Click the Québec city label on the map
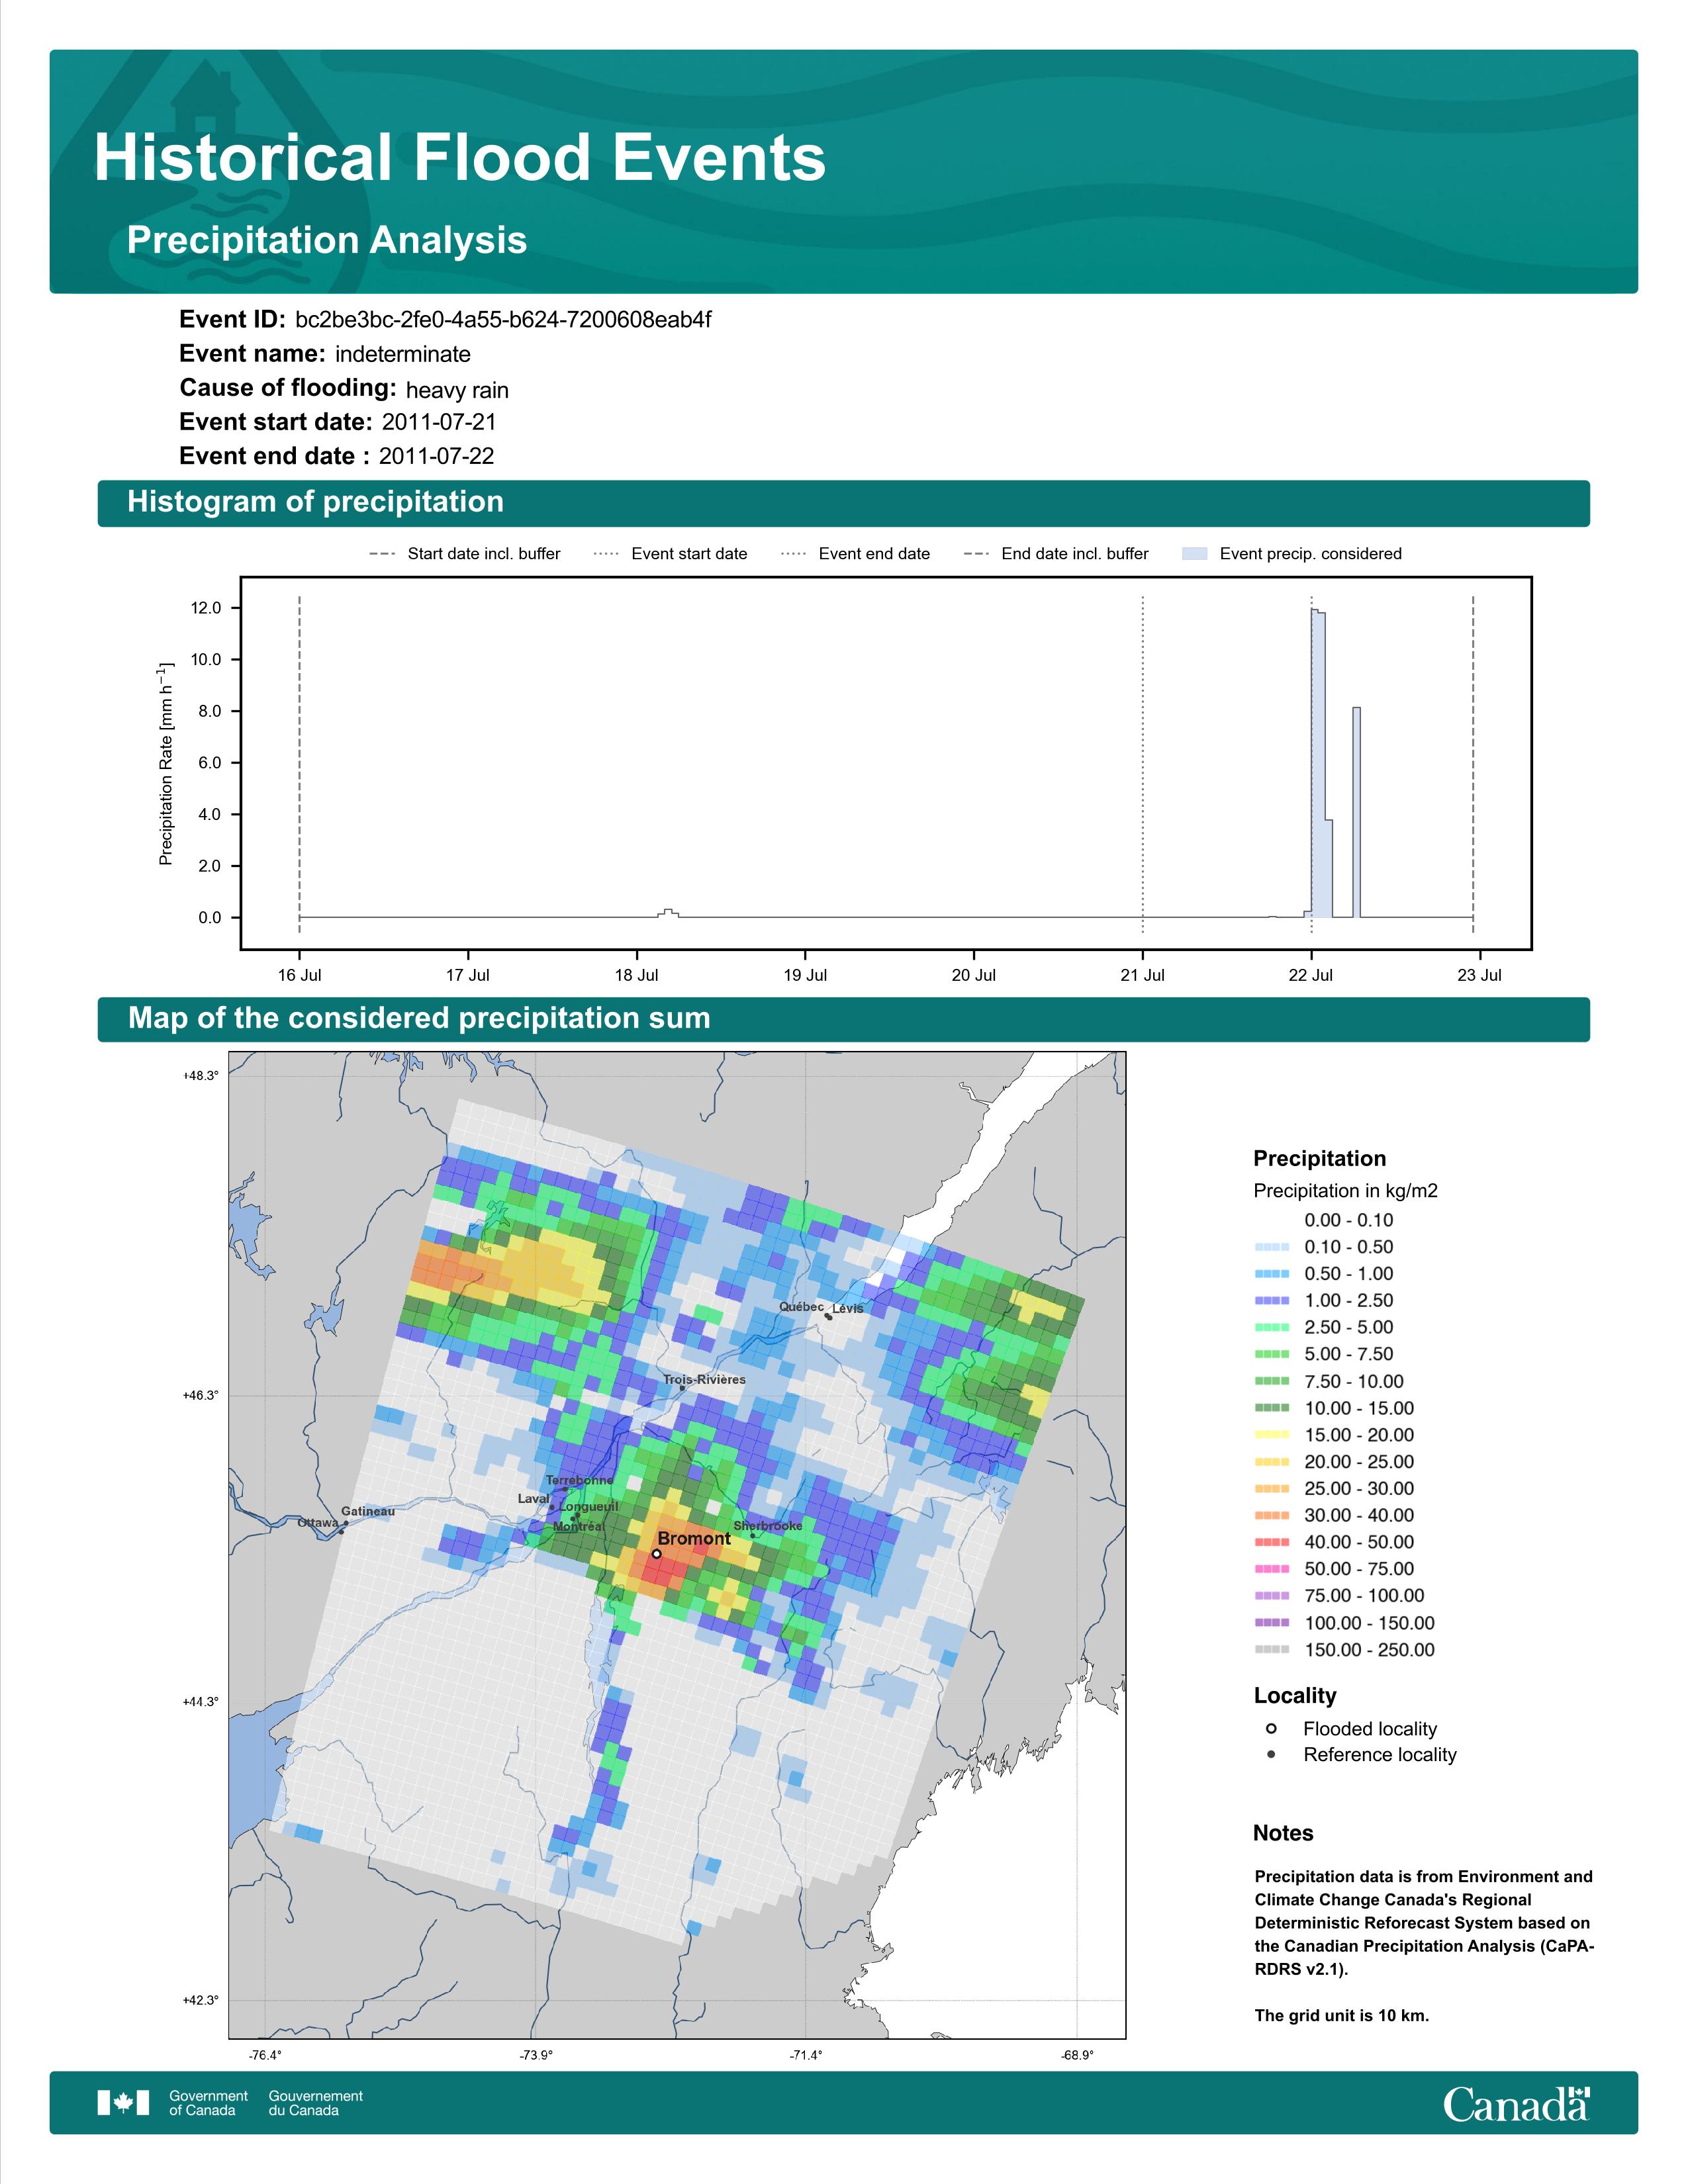The height and width of the screenshot is (2184, 1688). (x=801, y=1307)
